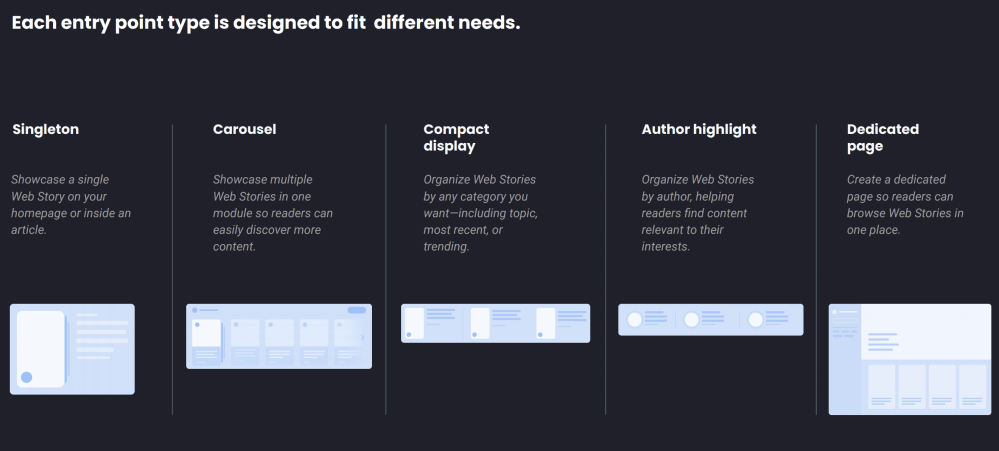Screen dimensions: 999x451
Task: Click the Singleton illustration thumbnail
Action: (x=72, y=349)
